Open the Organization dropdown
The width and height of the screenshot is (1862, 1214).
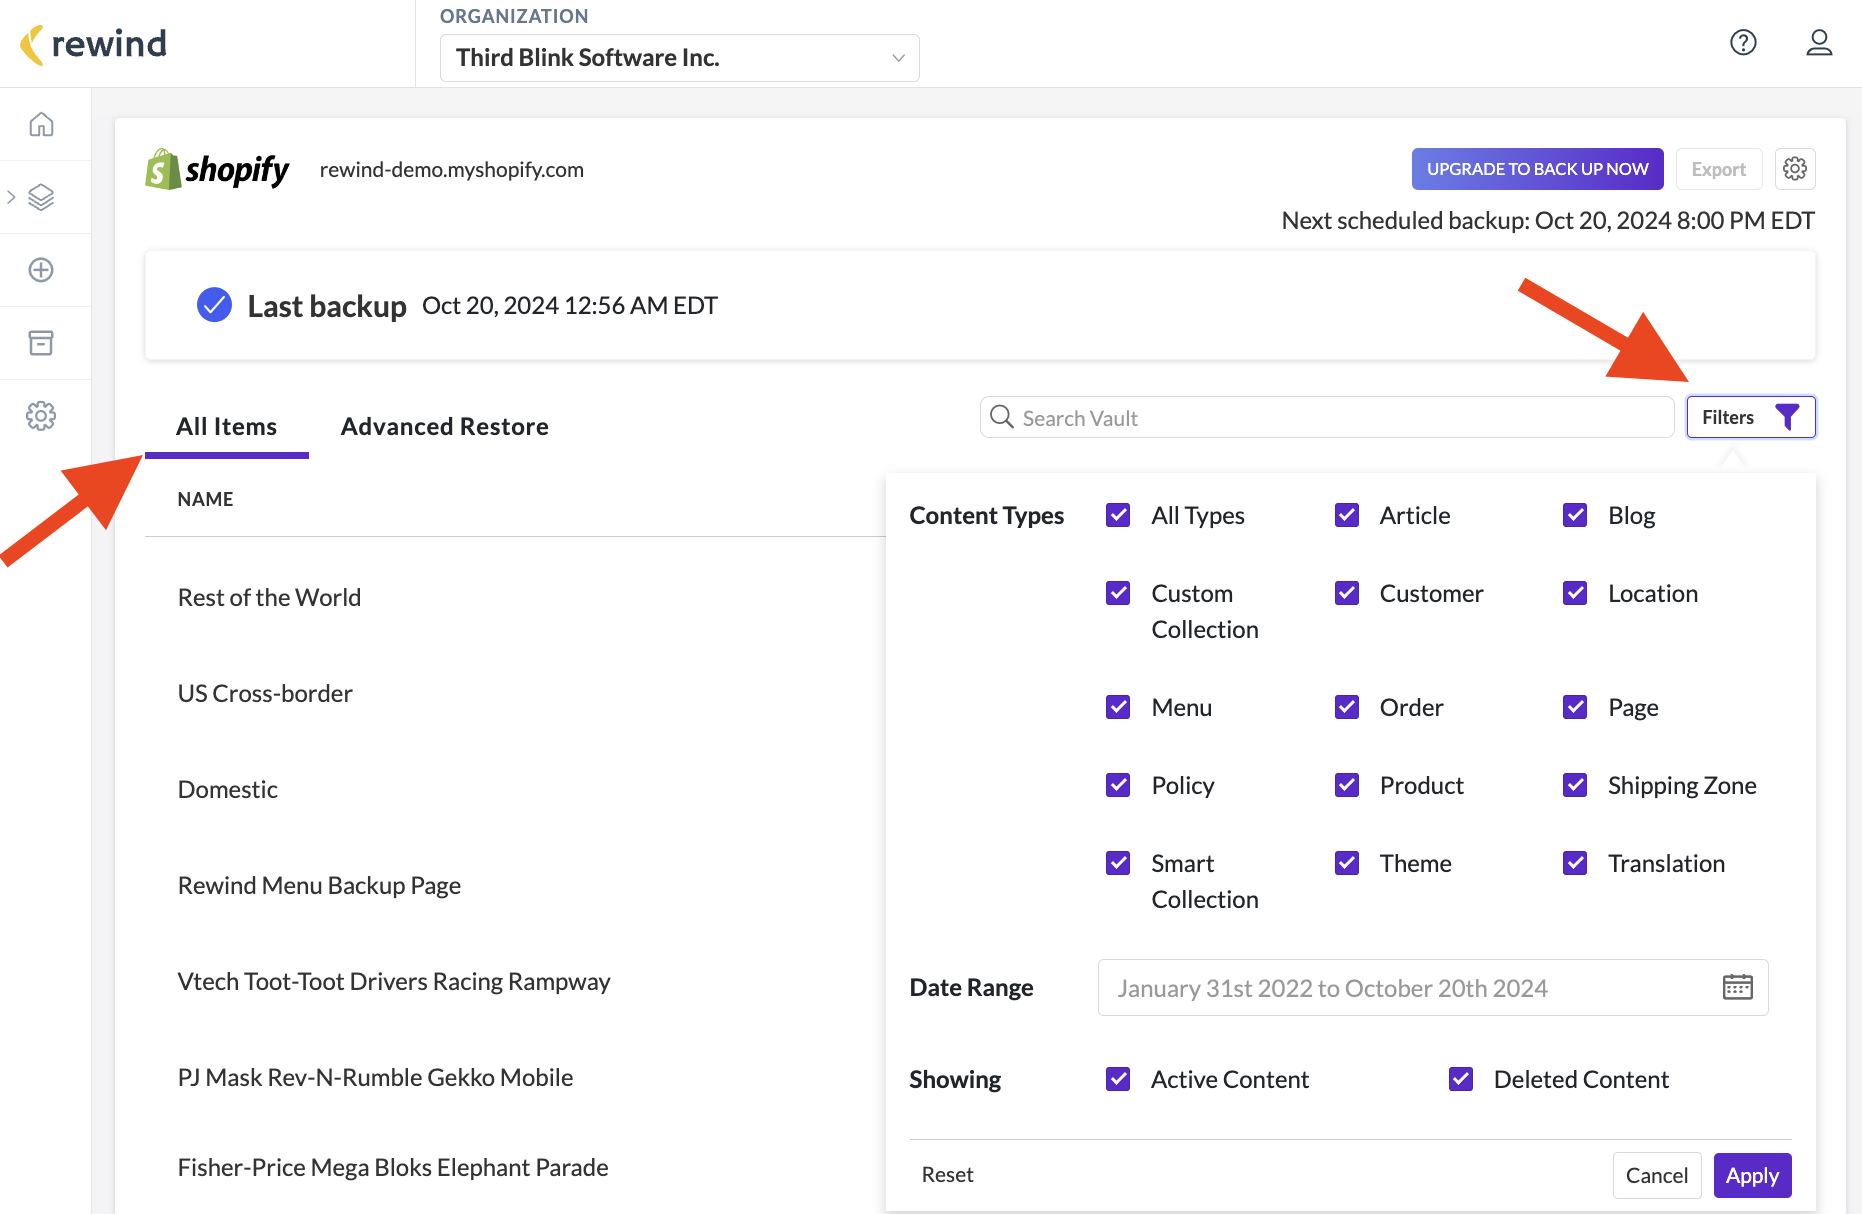pos(680,58)
